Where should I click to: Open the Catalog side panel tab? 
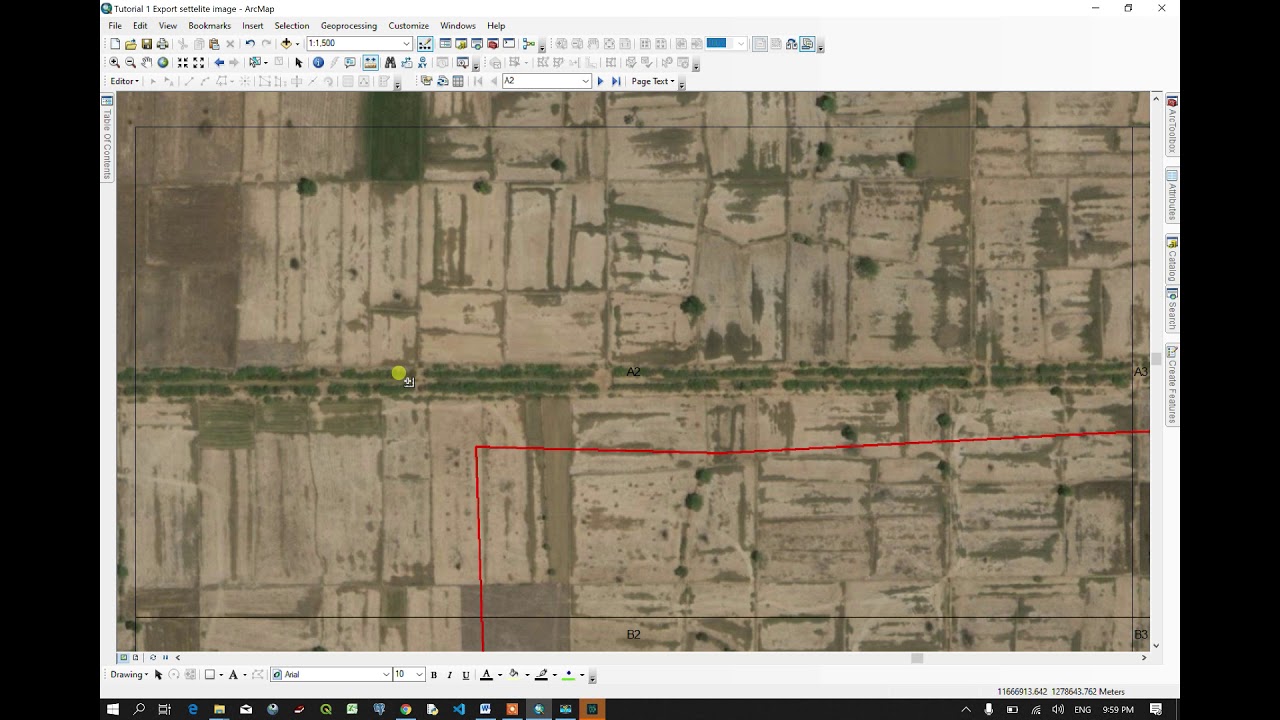(1172, 260)
